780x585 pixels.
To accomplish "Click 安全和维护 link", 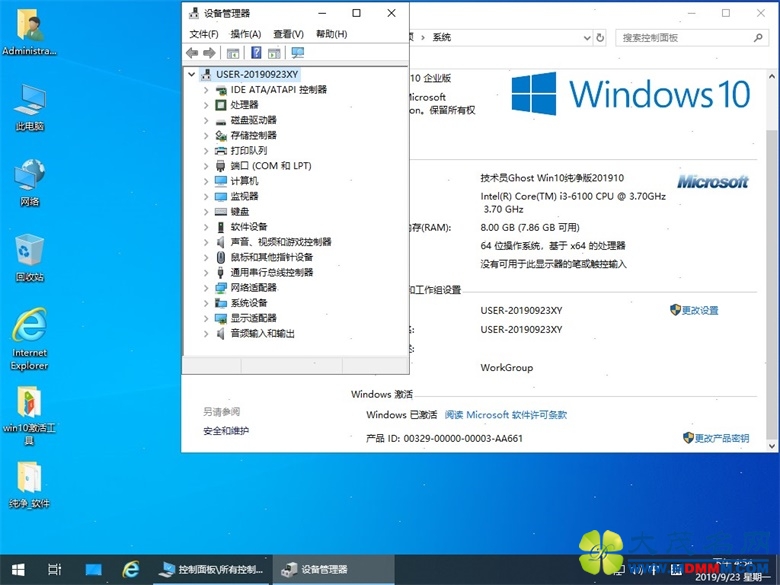I will (226, 431).
